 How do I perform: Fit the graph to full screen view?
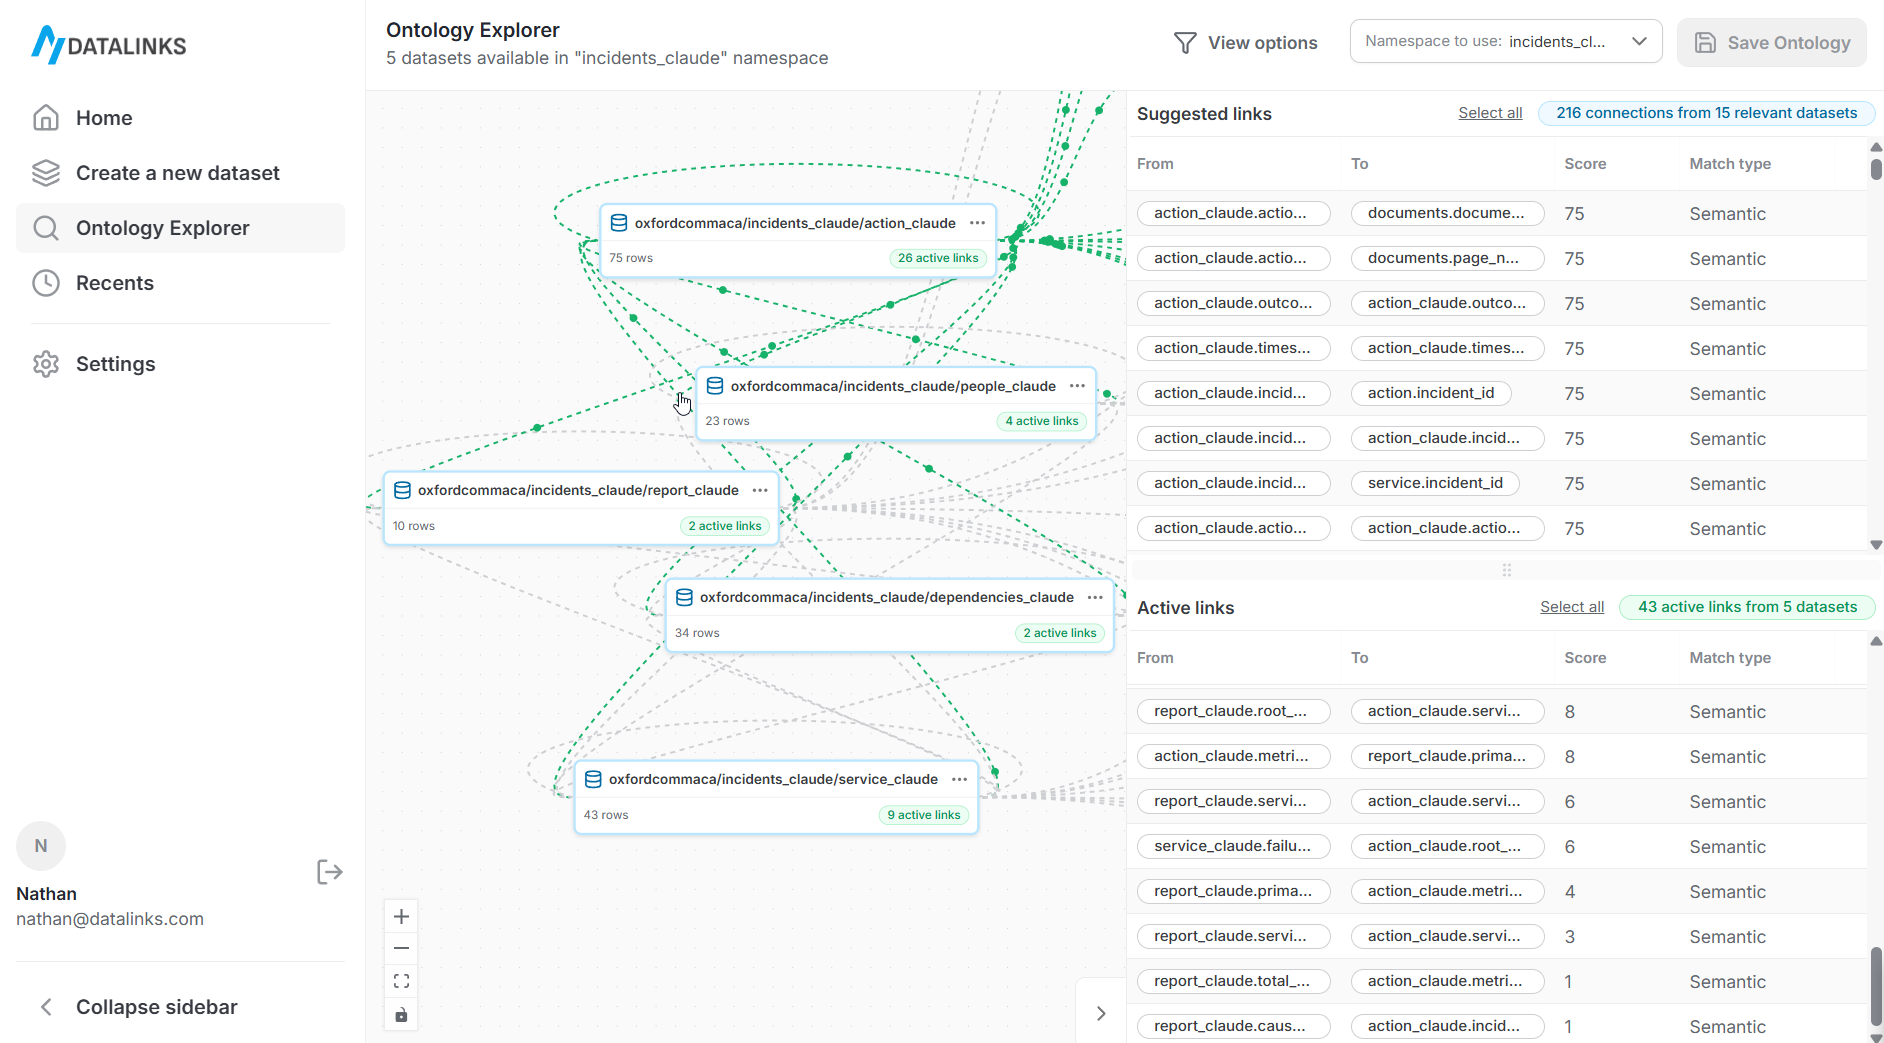coord(401,981)
